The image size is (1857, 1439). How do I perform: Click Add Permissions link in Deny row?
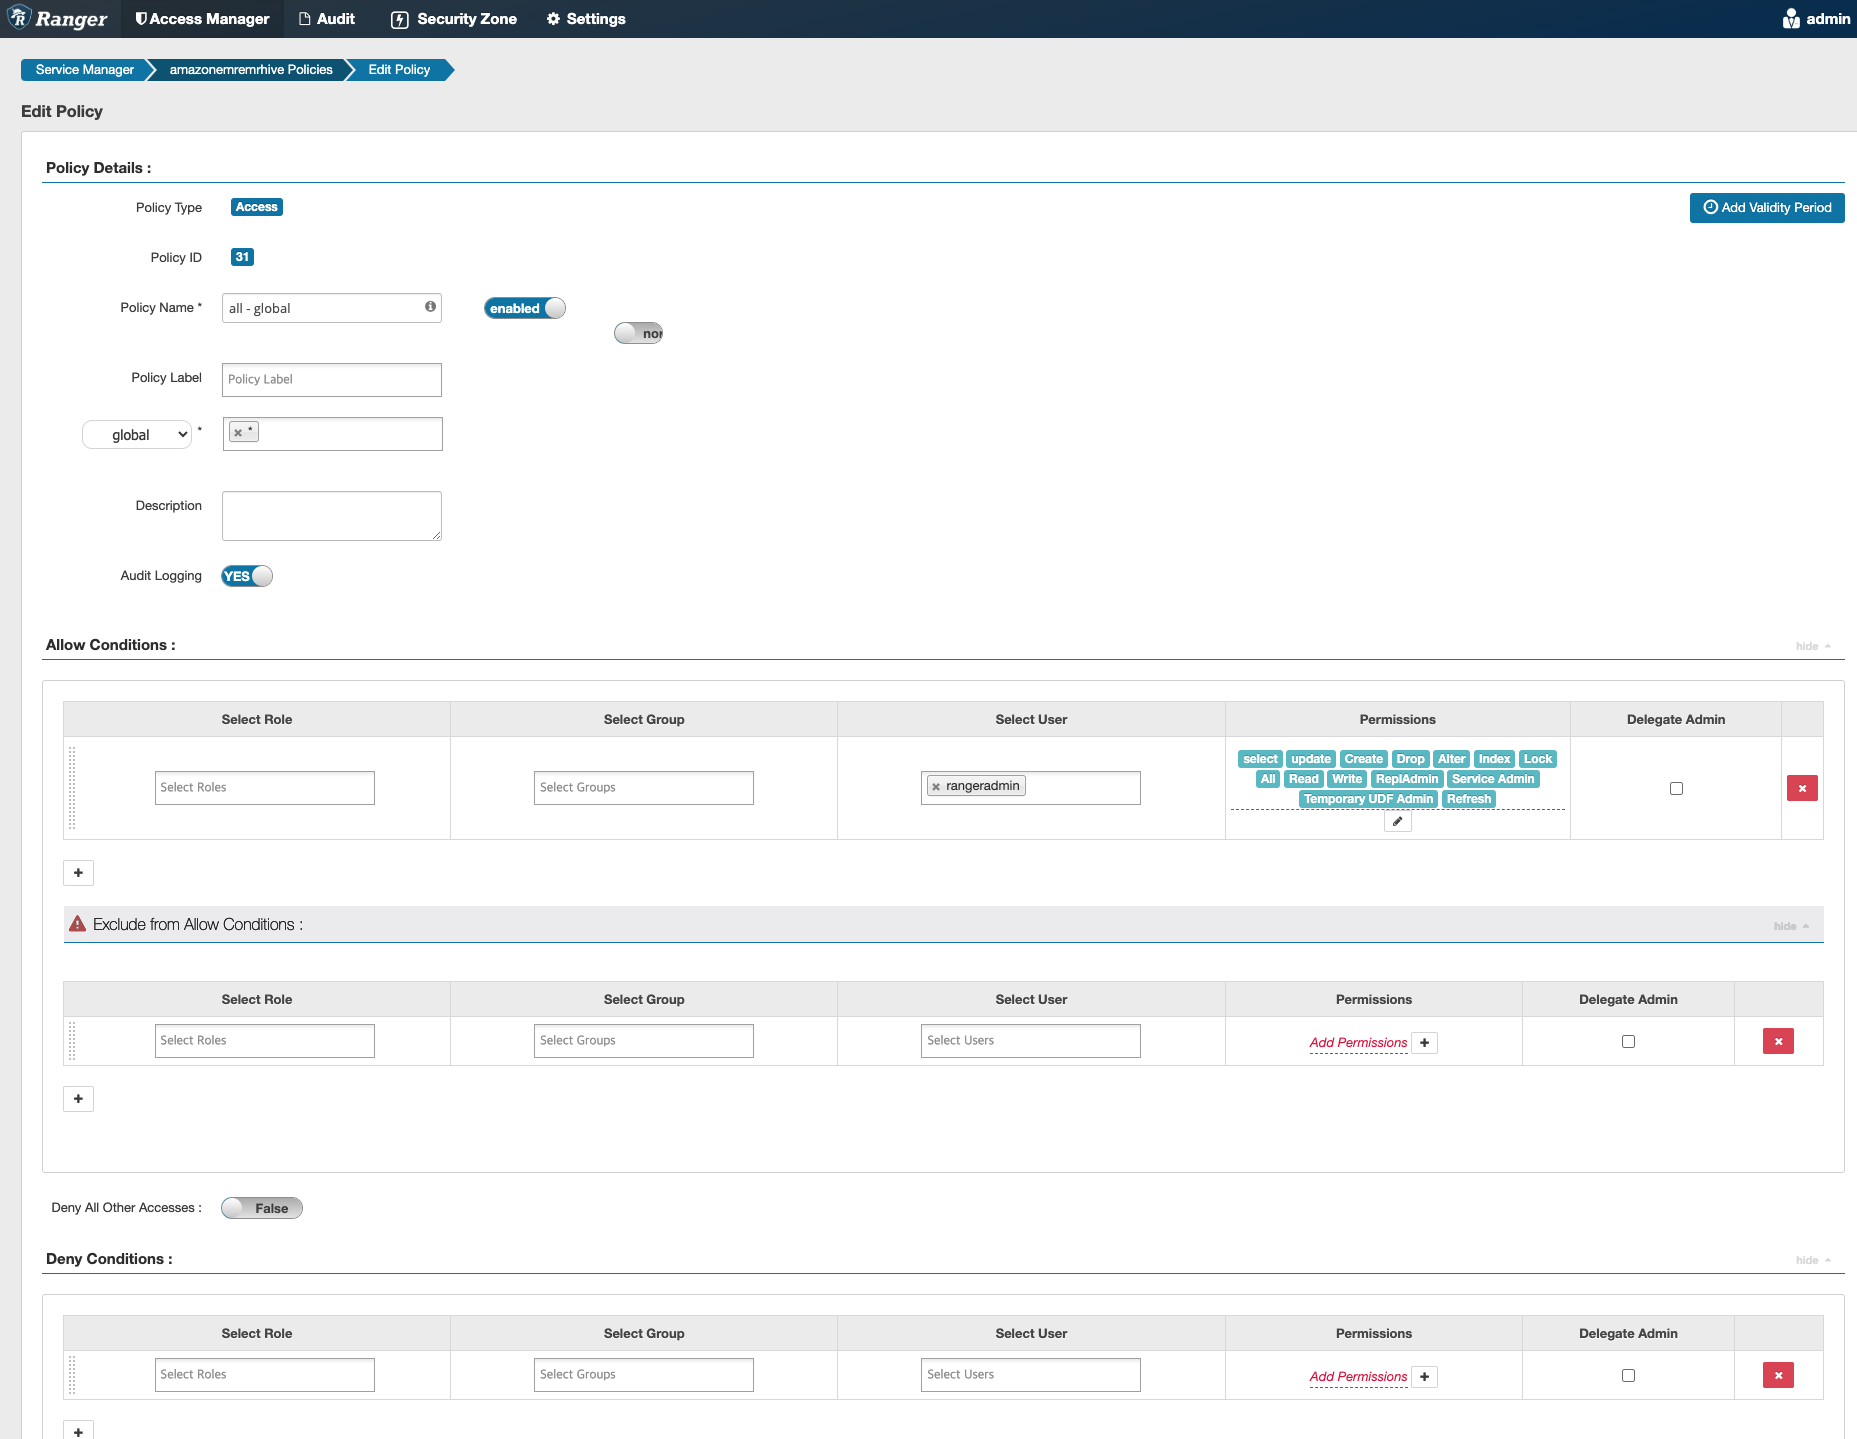[1358, 1377]
